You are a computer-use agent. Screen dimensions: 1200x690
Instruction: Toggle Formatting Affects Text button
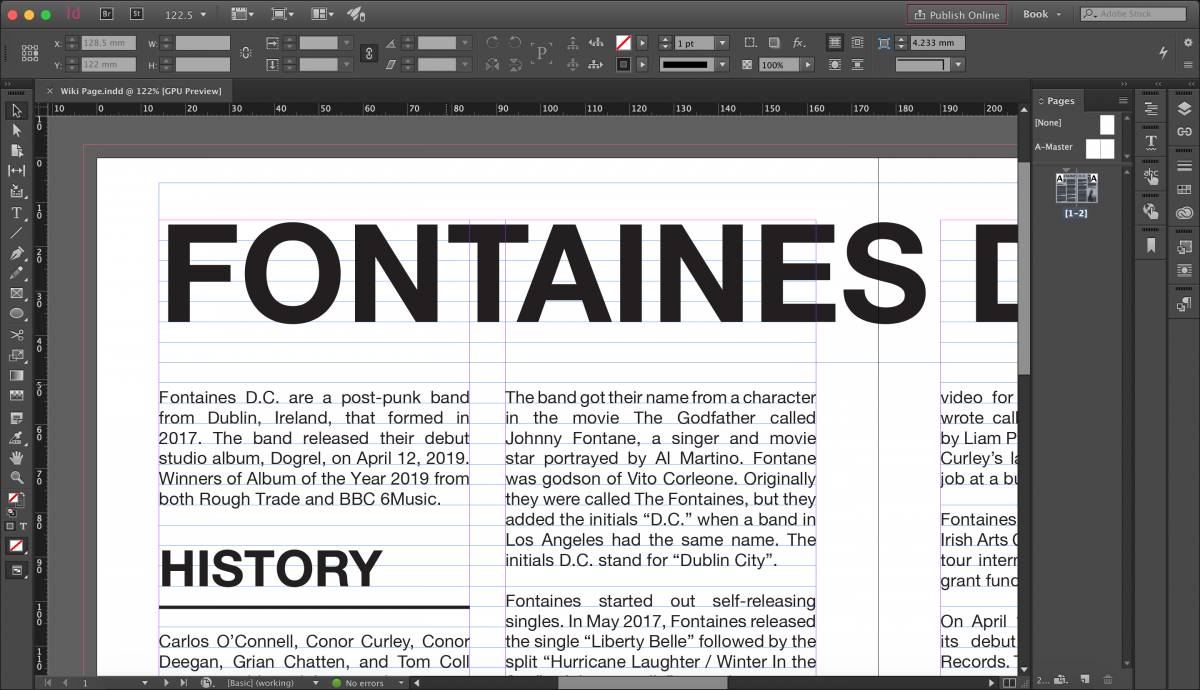(23, 526)
